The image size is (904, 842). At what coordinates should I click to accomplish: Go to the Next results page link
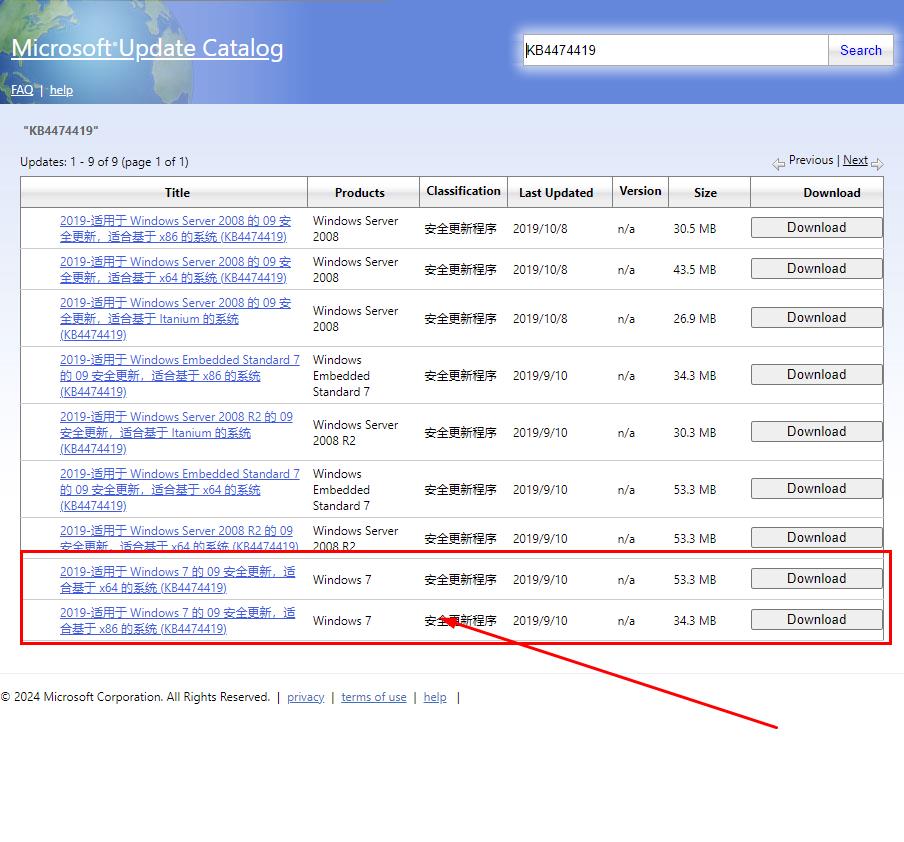click(855, 160)
